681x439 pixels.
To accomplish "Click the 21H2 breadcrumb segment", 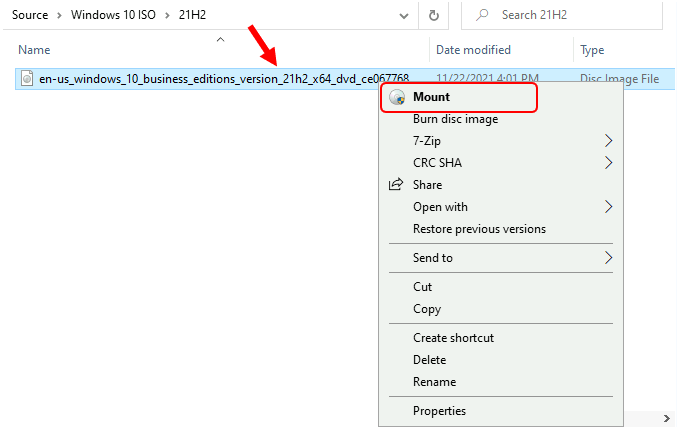I will click(x=192, y=15).
